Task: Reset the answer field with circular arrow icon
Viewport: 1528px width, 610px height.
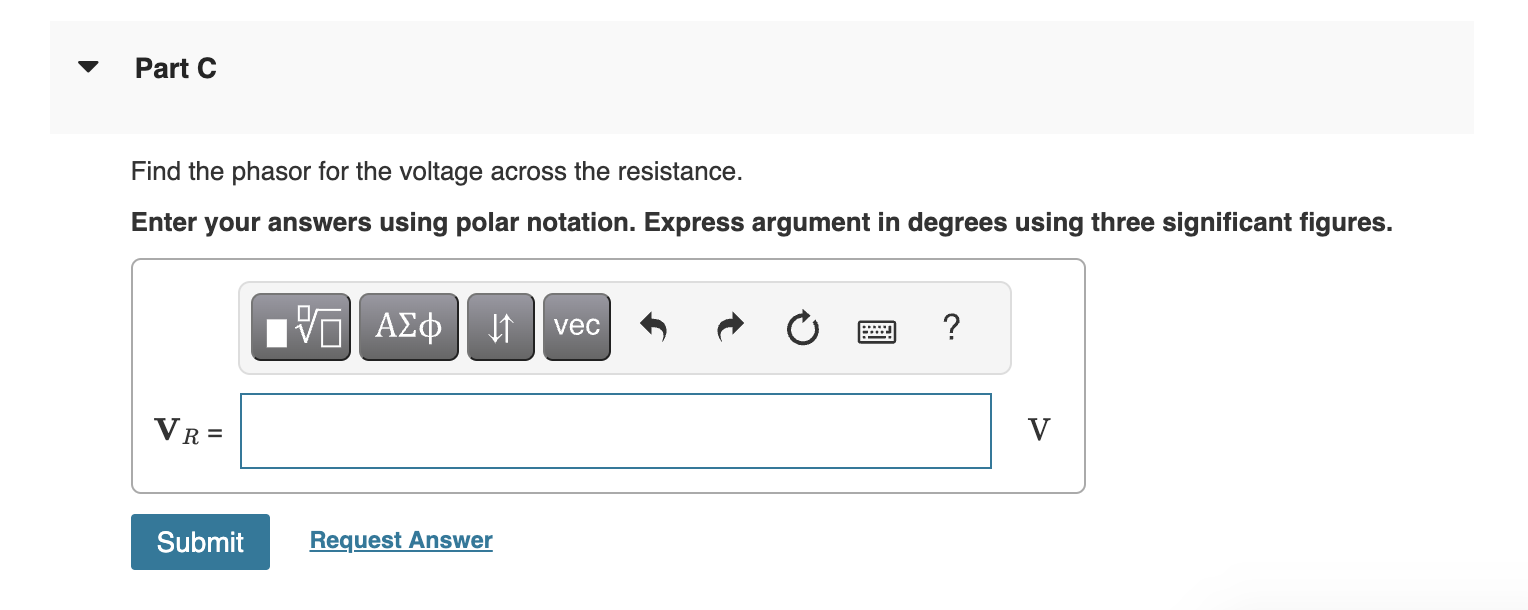Action: [x=803, y=328]
